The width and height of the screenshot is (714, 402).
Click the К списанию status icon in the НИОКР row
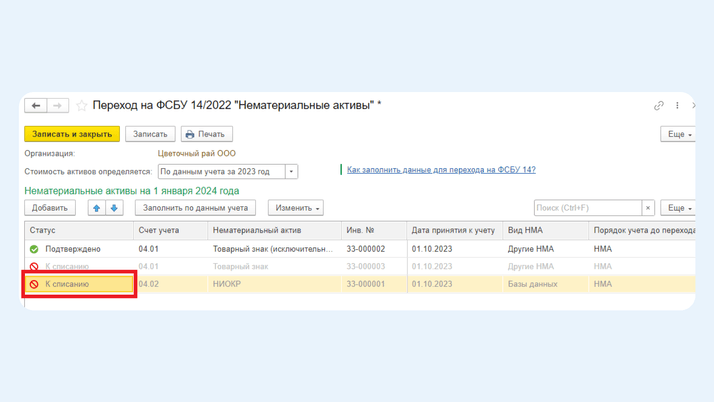[34, 284]
